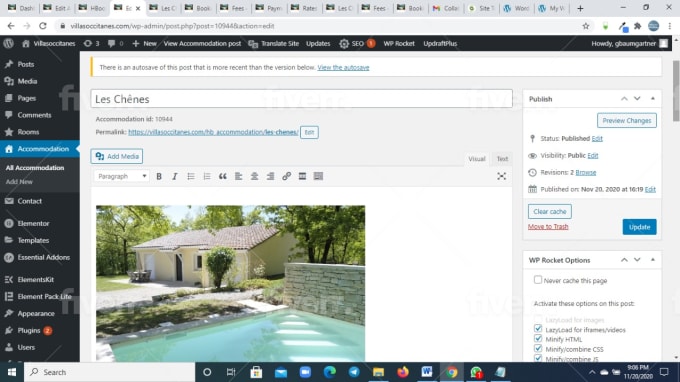Insert a link with the chain icon
This screenshot has height=382, width=680.
click(x=286, y=176)
